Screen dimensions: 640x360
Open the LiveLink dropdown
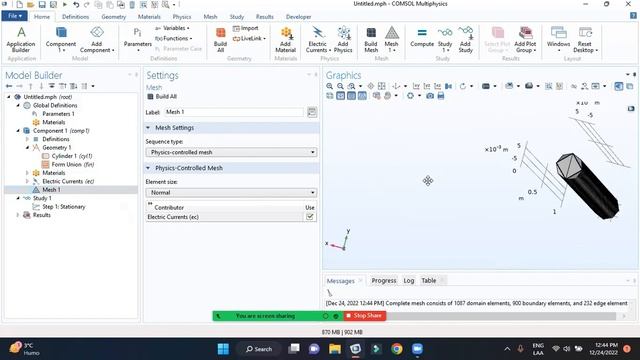(249, 38)
